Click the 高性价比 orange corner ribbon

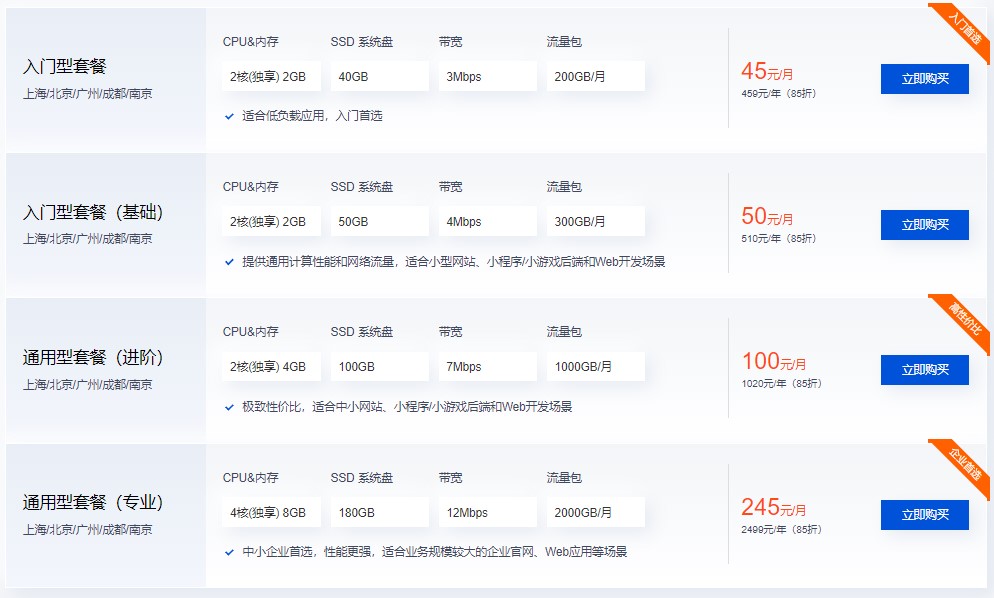[965, 319]
